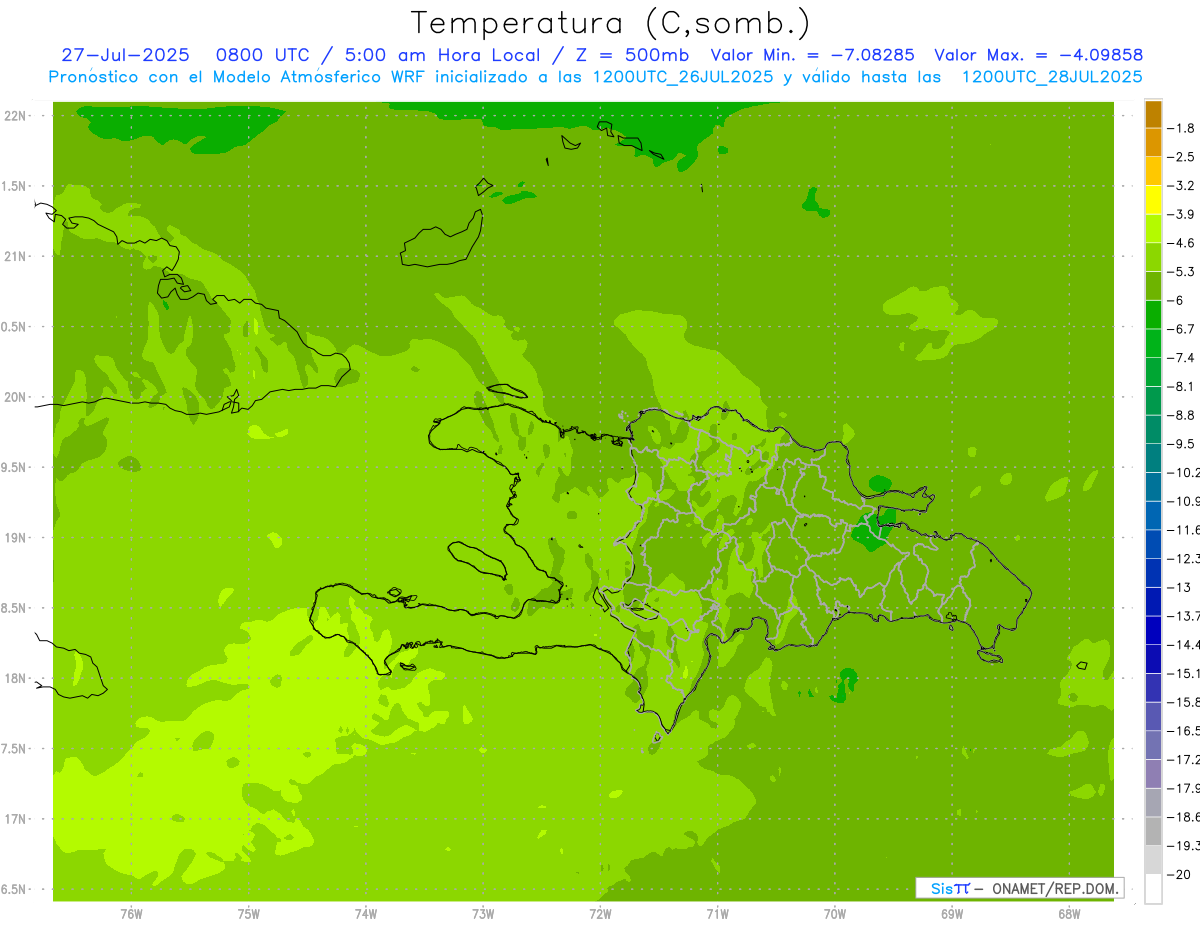
Task: Pick the yellow swatch between -3.2 and -3.9
Action: [x=1153, y=200]
